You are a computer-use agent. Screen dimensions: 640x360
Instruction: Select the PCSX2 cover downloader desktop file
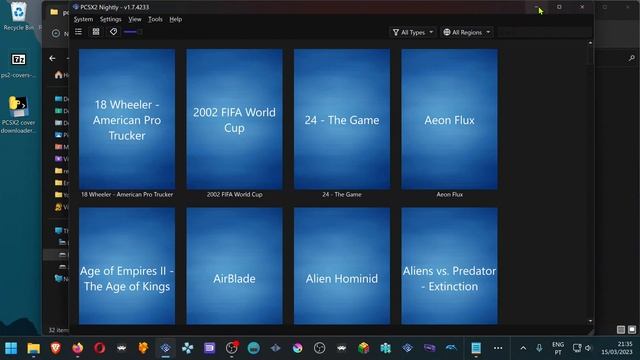(18, 115)
